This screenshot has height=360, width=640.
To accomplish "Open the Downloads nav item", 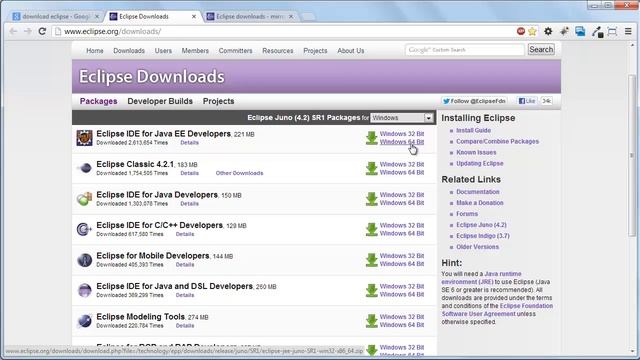I will [x=129, y=51].
